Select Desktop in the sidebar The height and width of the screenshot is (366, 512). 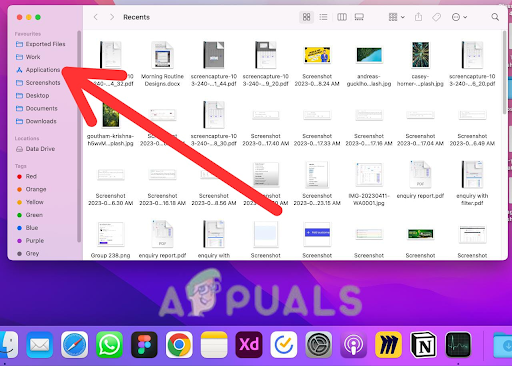33,96
